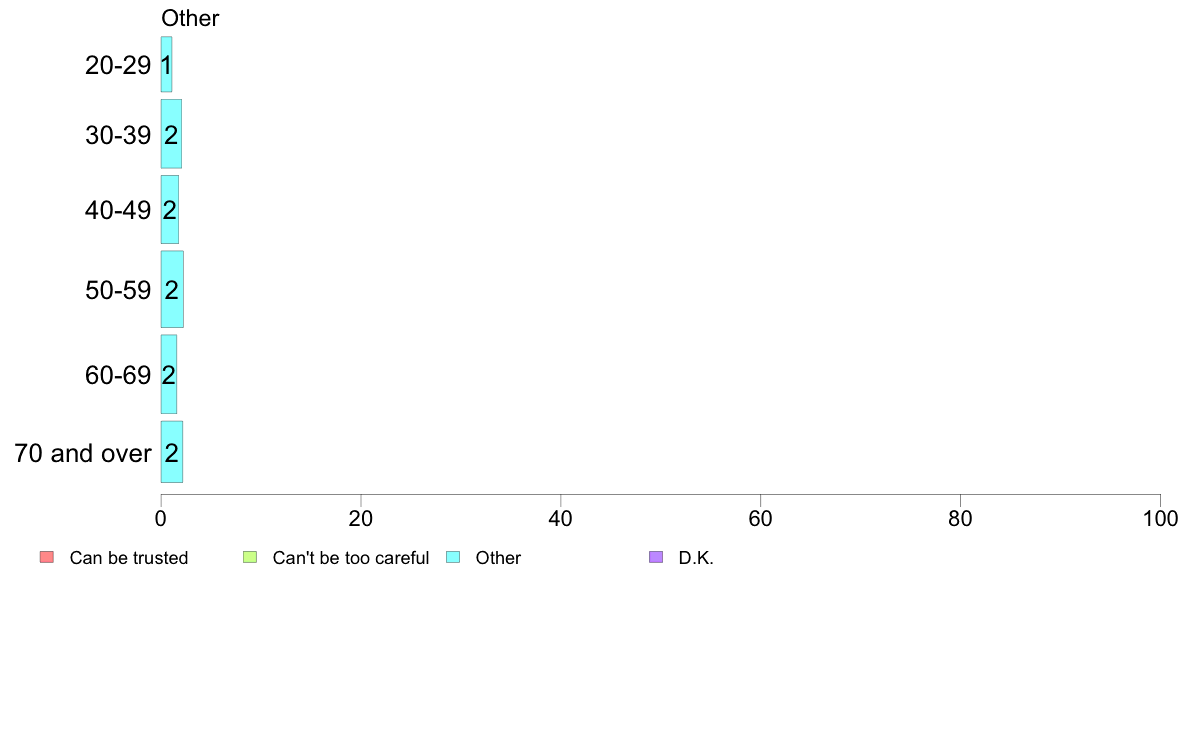Click the 20-29 axis label
1188x736 pixels.
coord(118,65)
